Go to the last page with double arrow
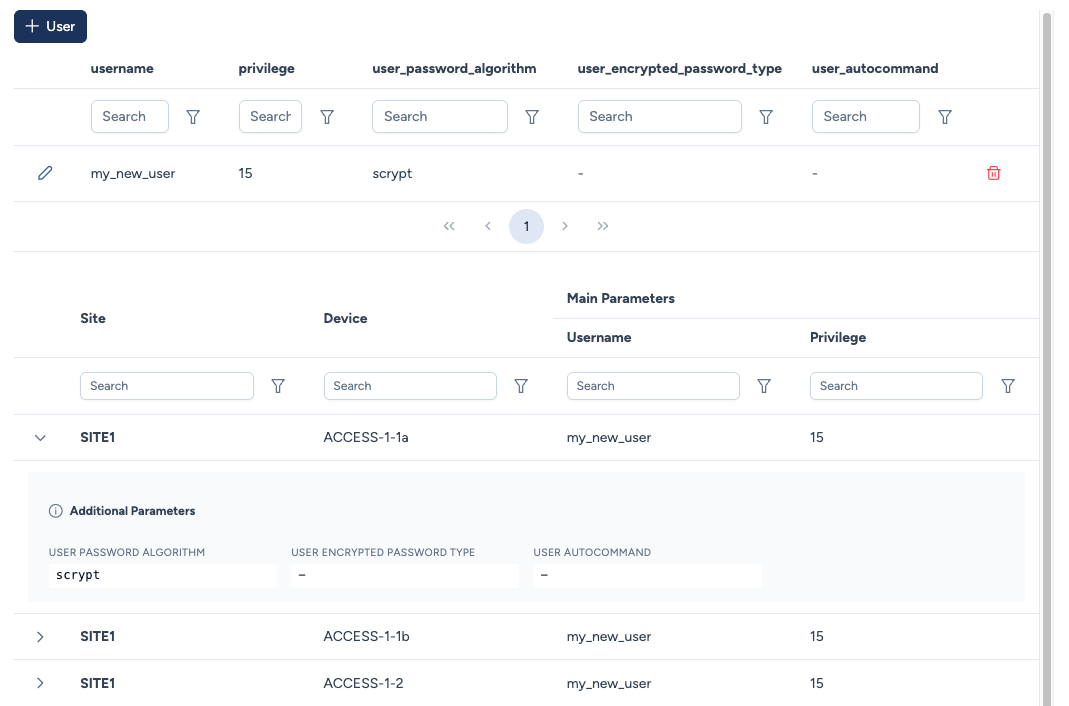Screen dimensions: 1069x706 [603, 226]
